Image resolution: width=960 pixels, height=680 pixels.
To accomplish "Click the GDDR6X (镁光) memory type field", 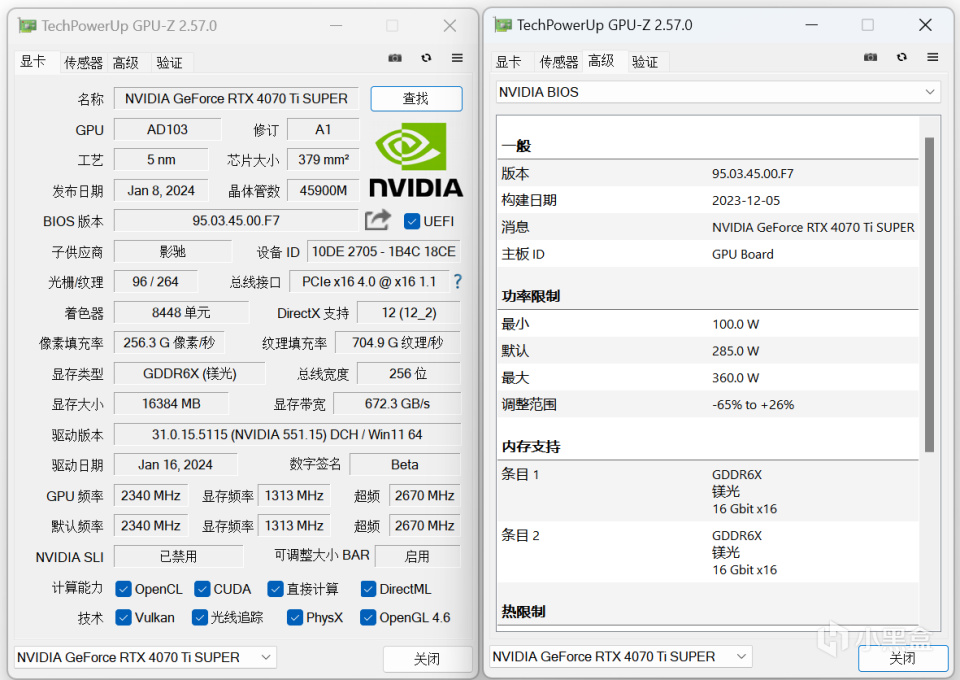I will coord(190,373).
